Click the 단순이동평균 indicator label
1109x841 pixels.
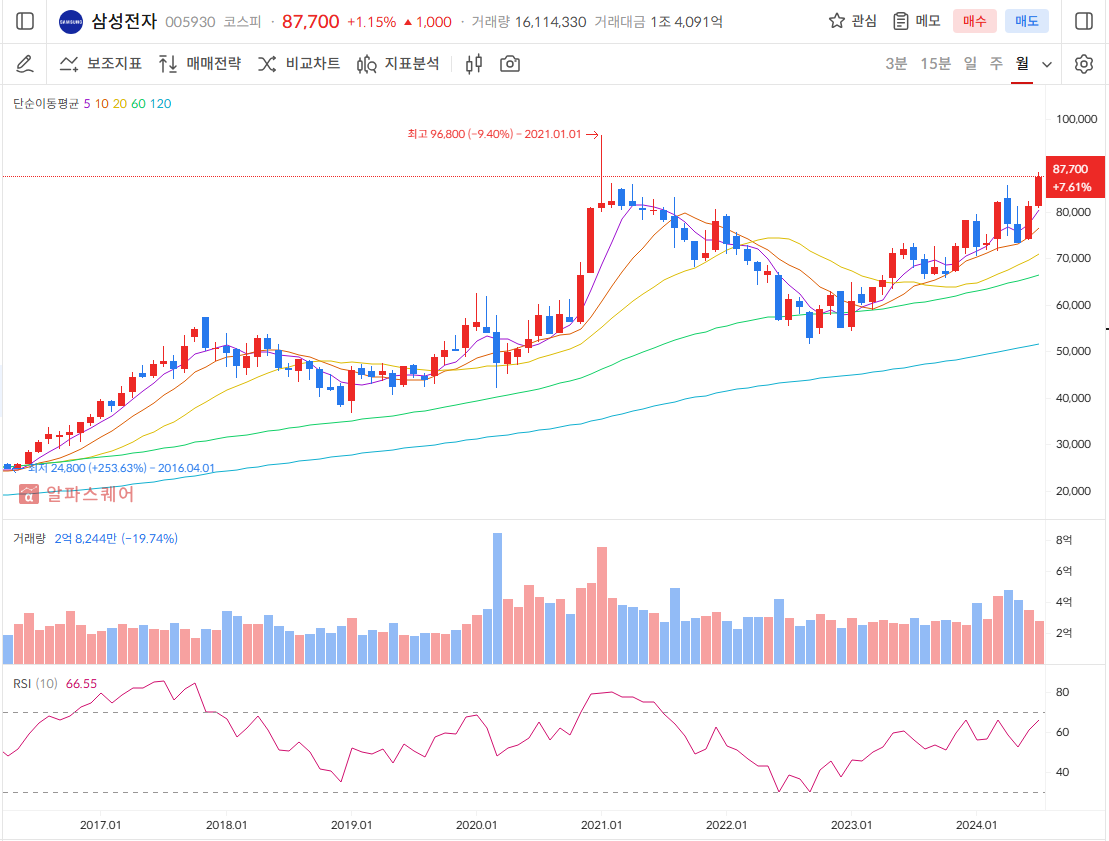46,104
